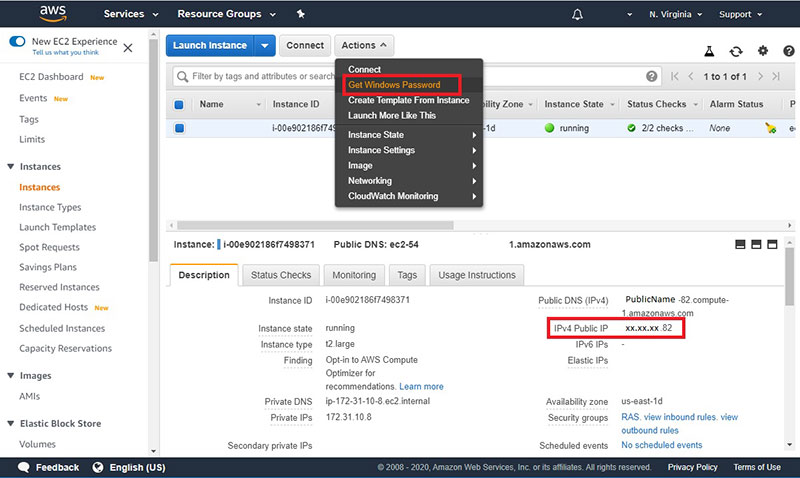
Task: Collapse the Instances sidebar section
Action: click(11, 166)
